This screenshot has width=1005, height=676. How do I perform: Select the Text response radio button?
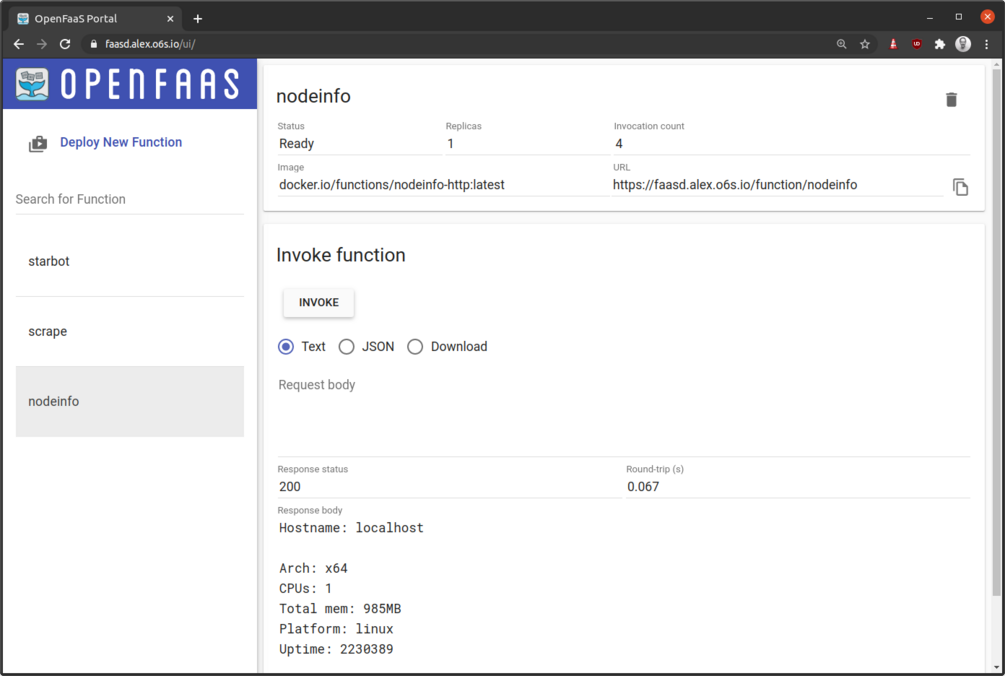(x=286, y=347)
